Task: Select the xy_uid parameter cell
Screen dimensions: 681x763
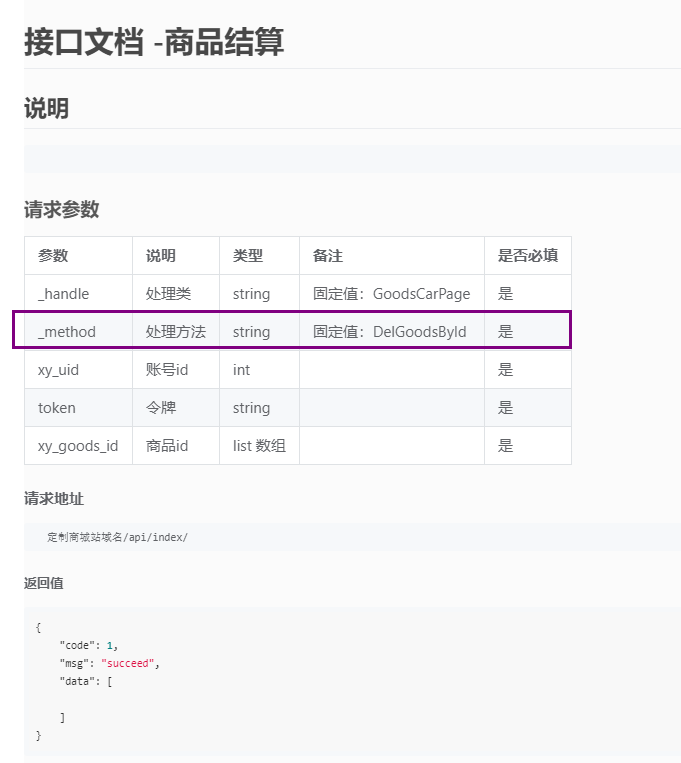Action: click(x=59, y=370)
